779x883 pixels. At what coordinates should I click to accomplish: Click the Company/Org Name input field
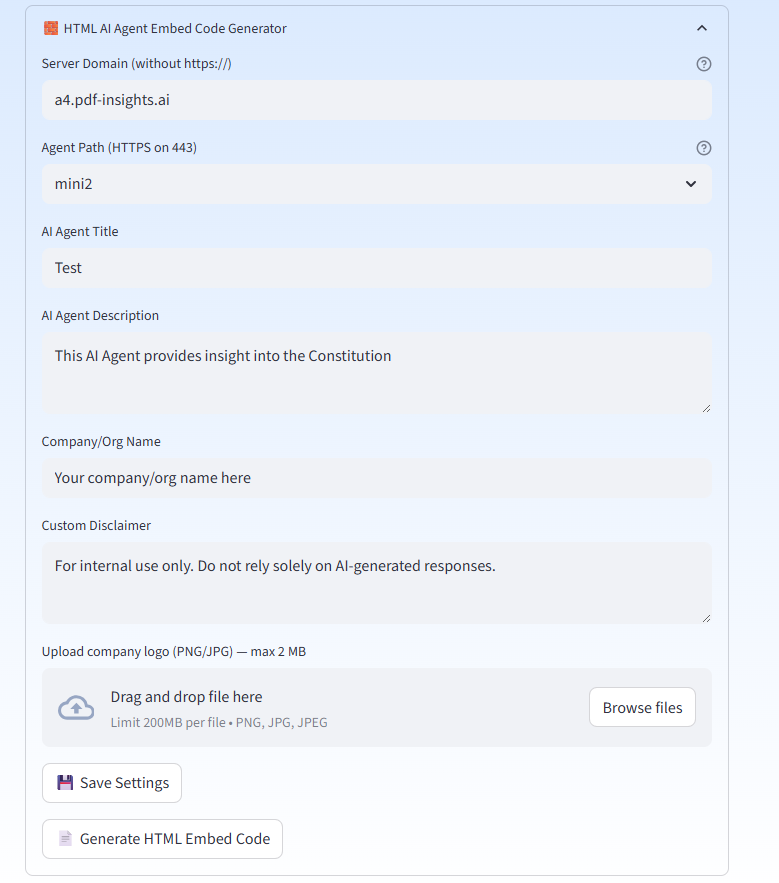(x=376, y=477)
